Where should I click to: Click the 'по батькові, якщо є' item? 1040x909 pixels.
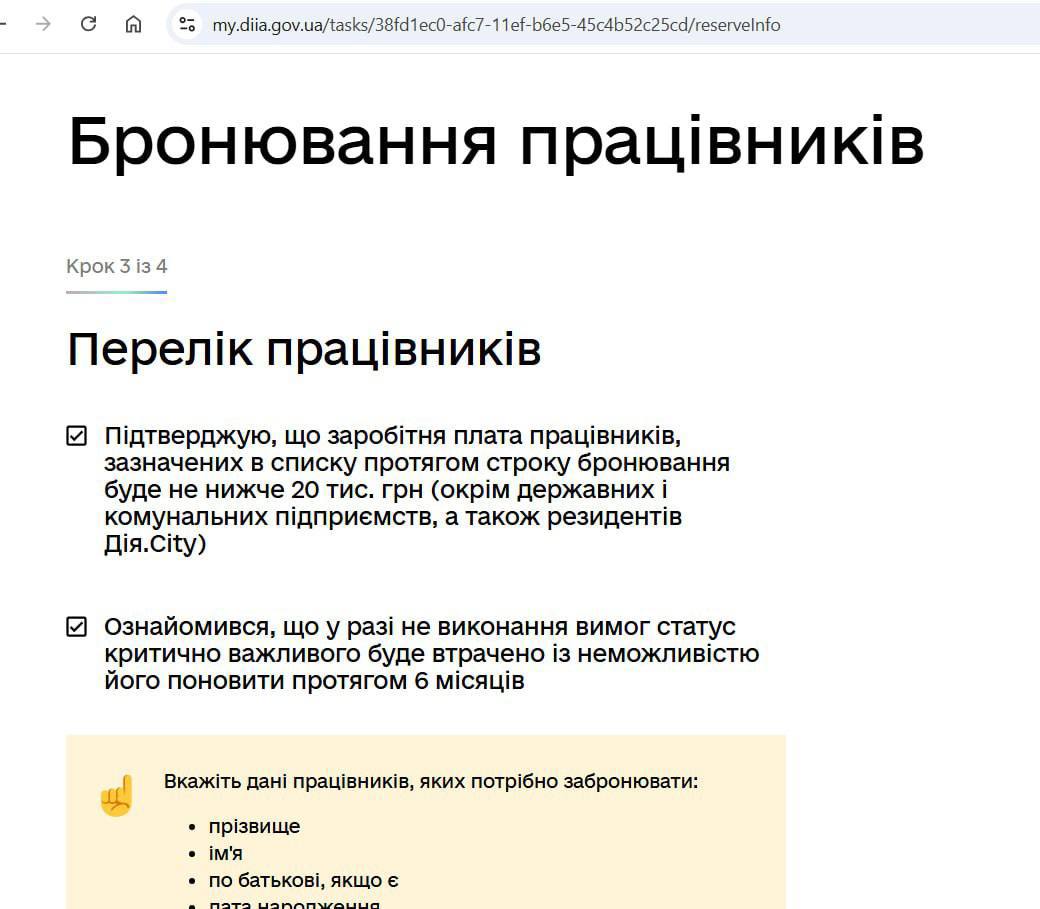pyautogui.click(x=304, y=880)
